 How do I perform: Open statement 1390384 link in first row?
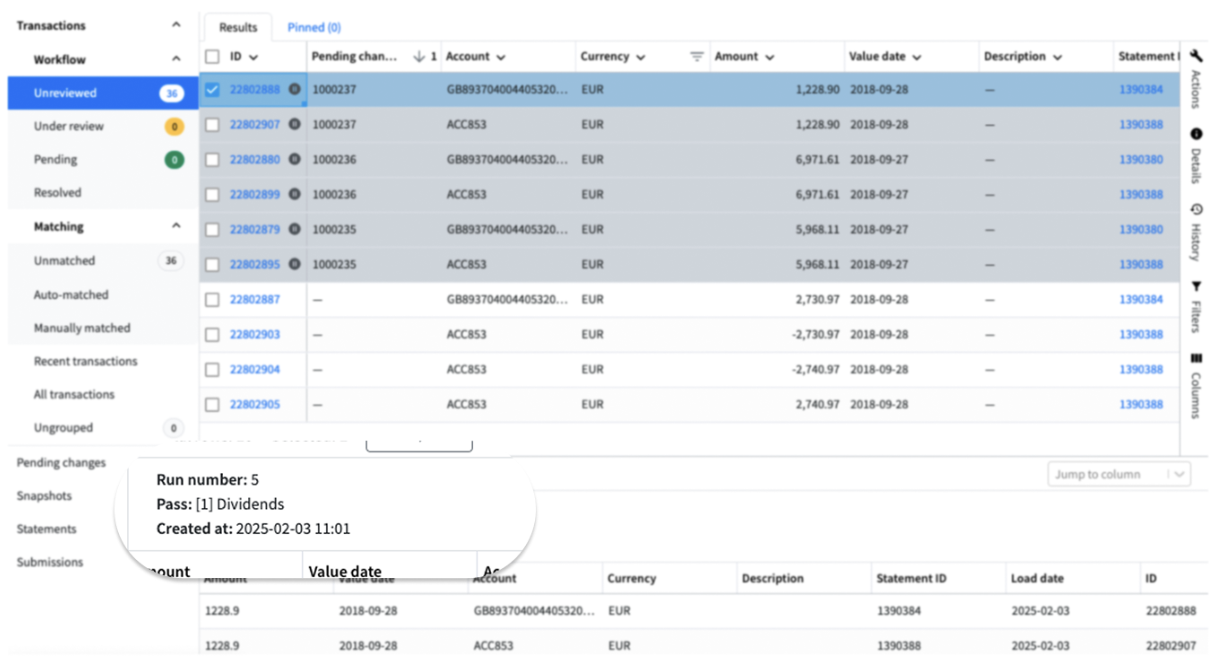[x=1141, y=89]
